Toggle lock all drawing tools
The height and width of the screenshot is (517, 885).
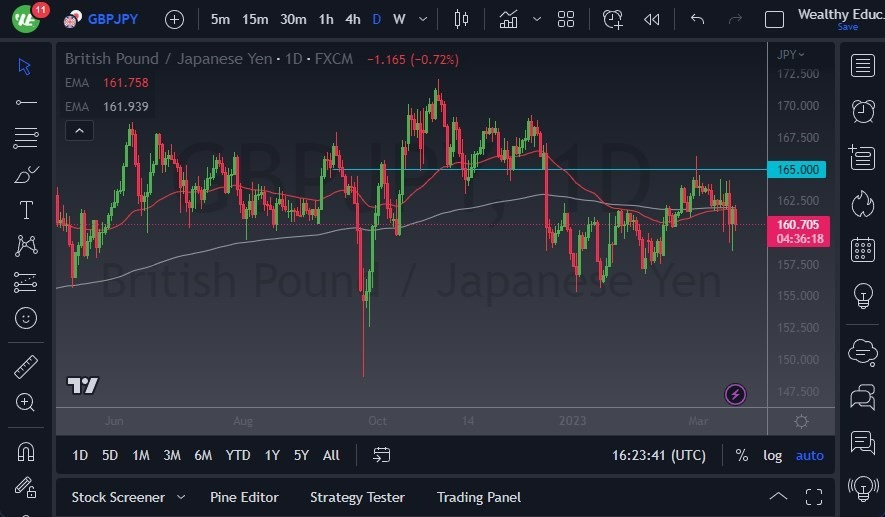(26, 487)
